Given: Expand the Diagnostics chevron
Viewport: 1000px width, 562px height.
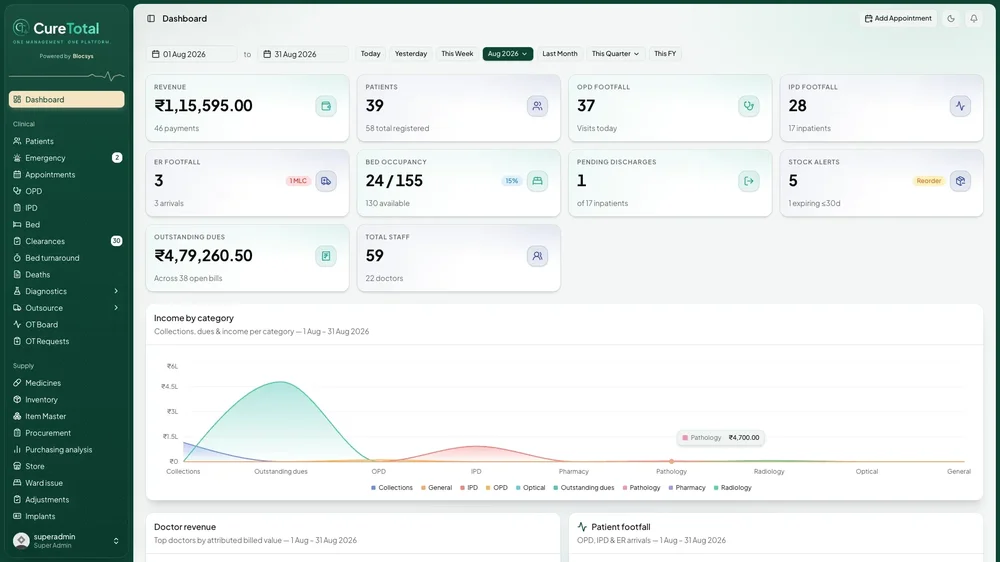Looking at the screenshot, I should point(116,291).
